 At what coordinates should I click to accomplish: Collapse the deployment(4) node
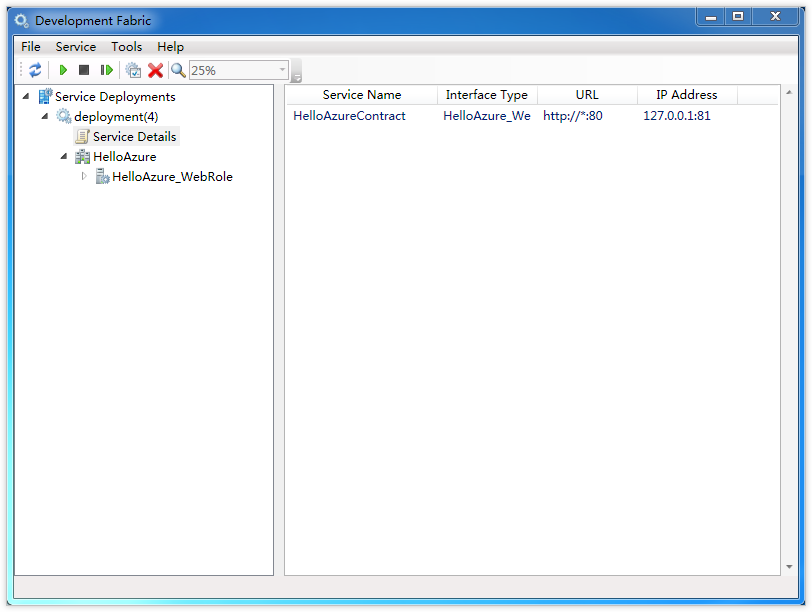pos(45,116)
